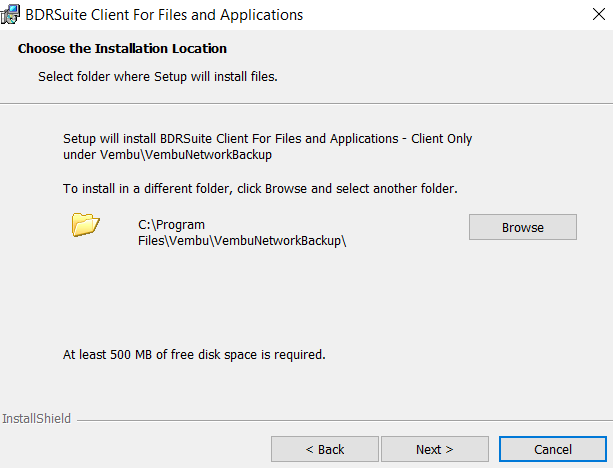Click the 'Setup will install BDRSuite Client' sentence

point(267,139)
